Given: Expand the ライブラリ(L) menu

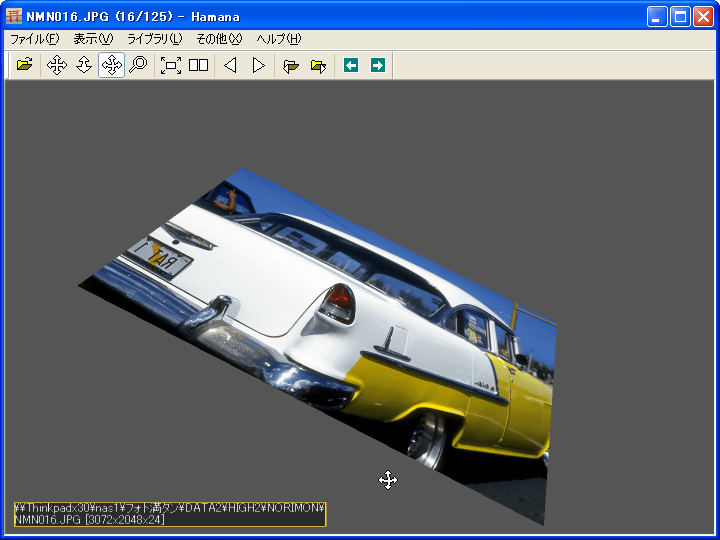Looking at the screenshot, I should coord(154,39).
